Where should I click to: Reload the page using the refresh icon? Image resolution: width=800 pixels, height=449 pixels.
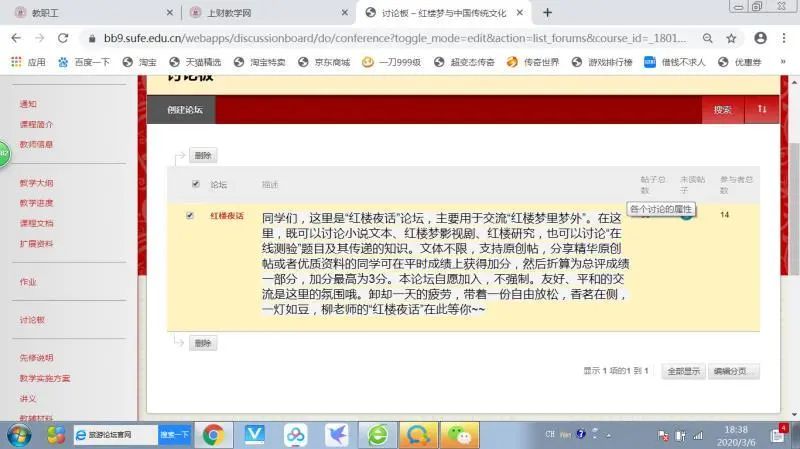63,38
